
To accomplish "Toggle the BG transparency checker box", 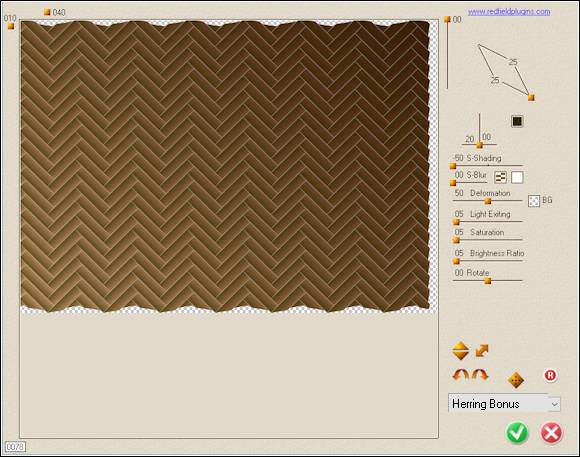I will 534,201.
